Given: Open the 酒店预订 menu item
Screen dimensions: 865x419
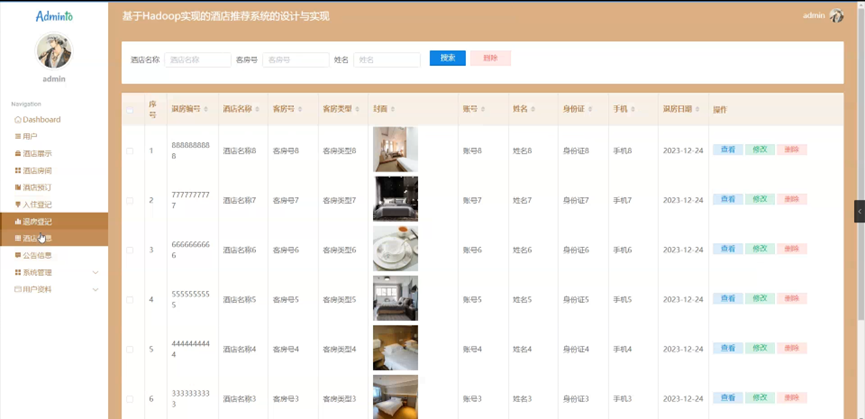Looking at the screenshot, I should 54,187.
